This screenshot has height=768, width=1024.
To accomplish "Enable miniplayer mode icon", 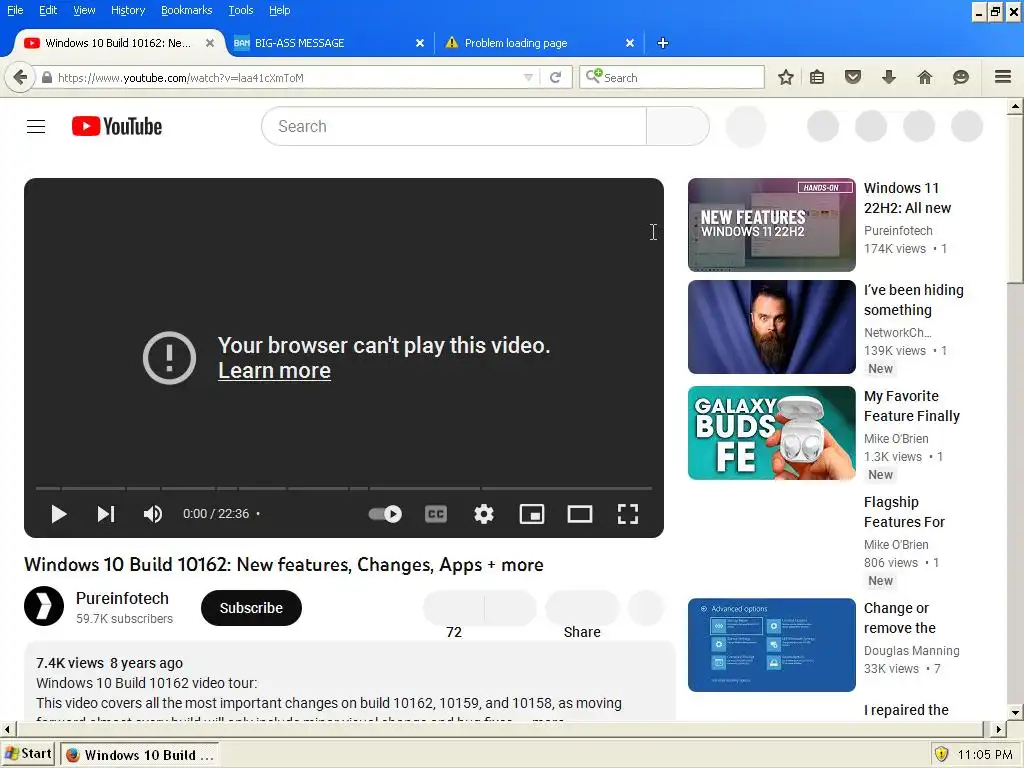I will (x=532, y=515).
